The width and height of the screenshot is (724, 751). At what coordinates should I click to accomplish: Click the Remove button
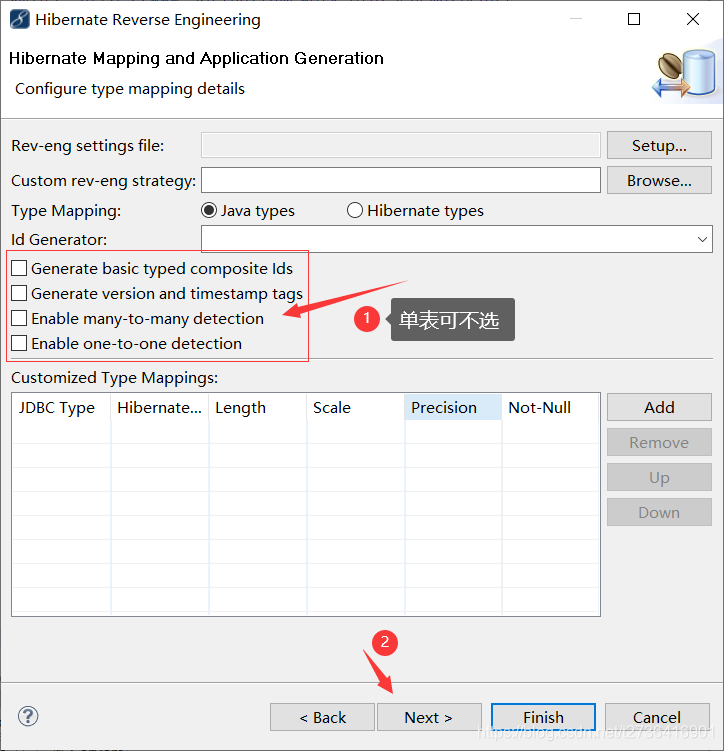[659, 443]
